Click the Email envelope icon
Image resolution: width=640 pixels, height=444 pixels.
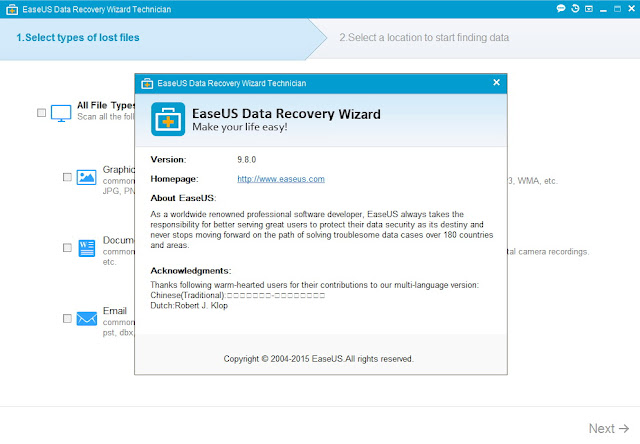pos(87,319)
